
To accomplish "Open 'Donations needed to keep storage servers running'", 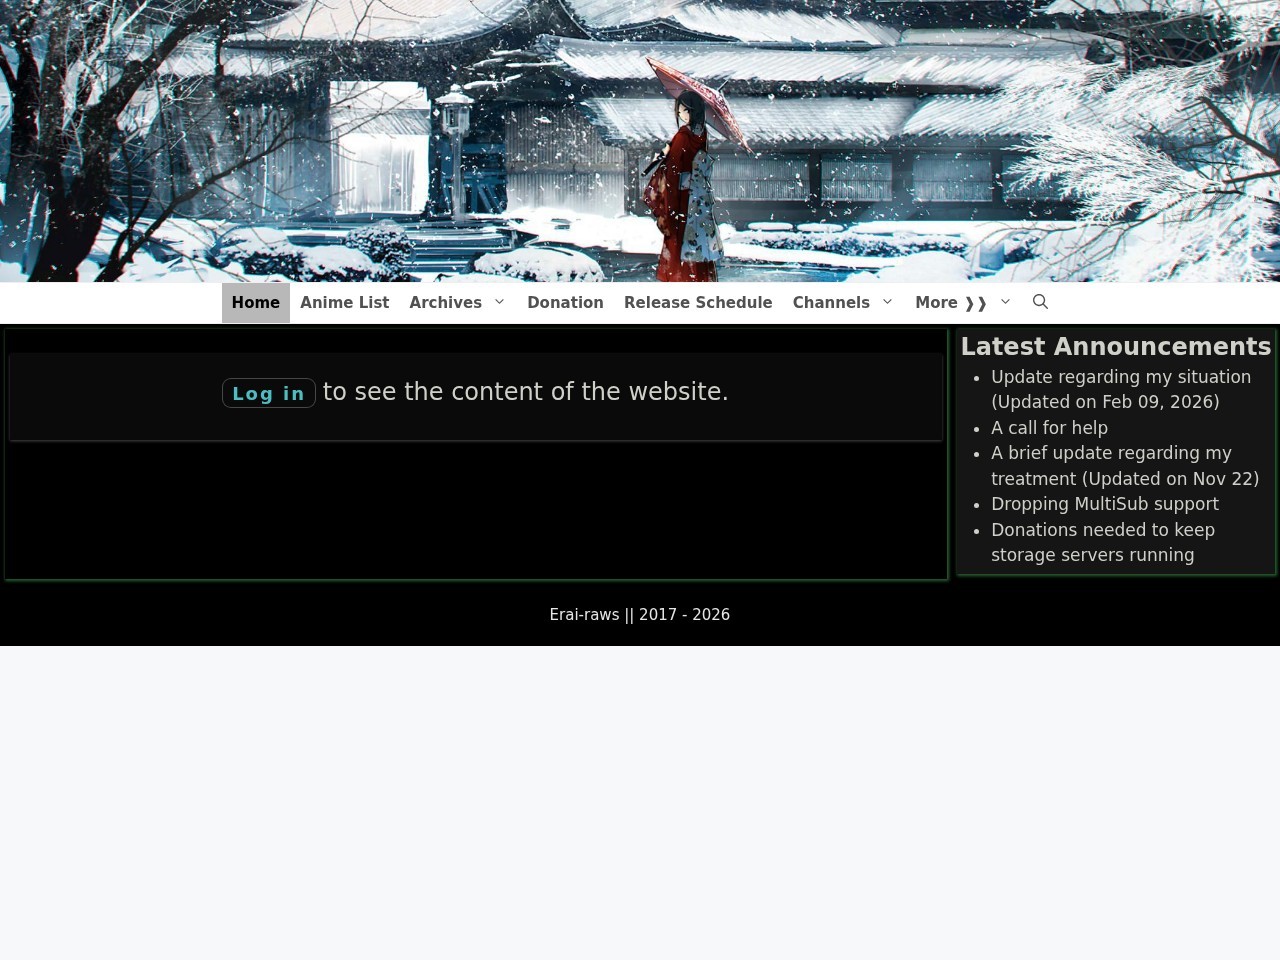I will pos(1102,542).
